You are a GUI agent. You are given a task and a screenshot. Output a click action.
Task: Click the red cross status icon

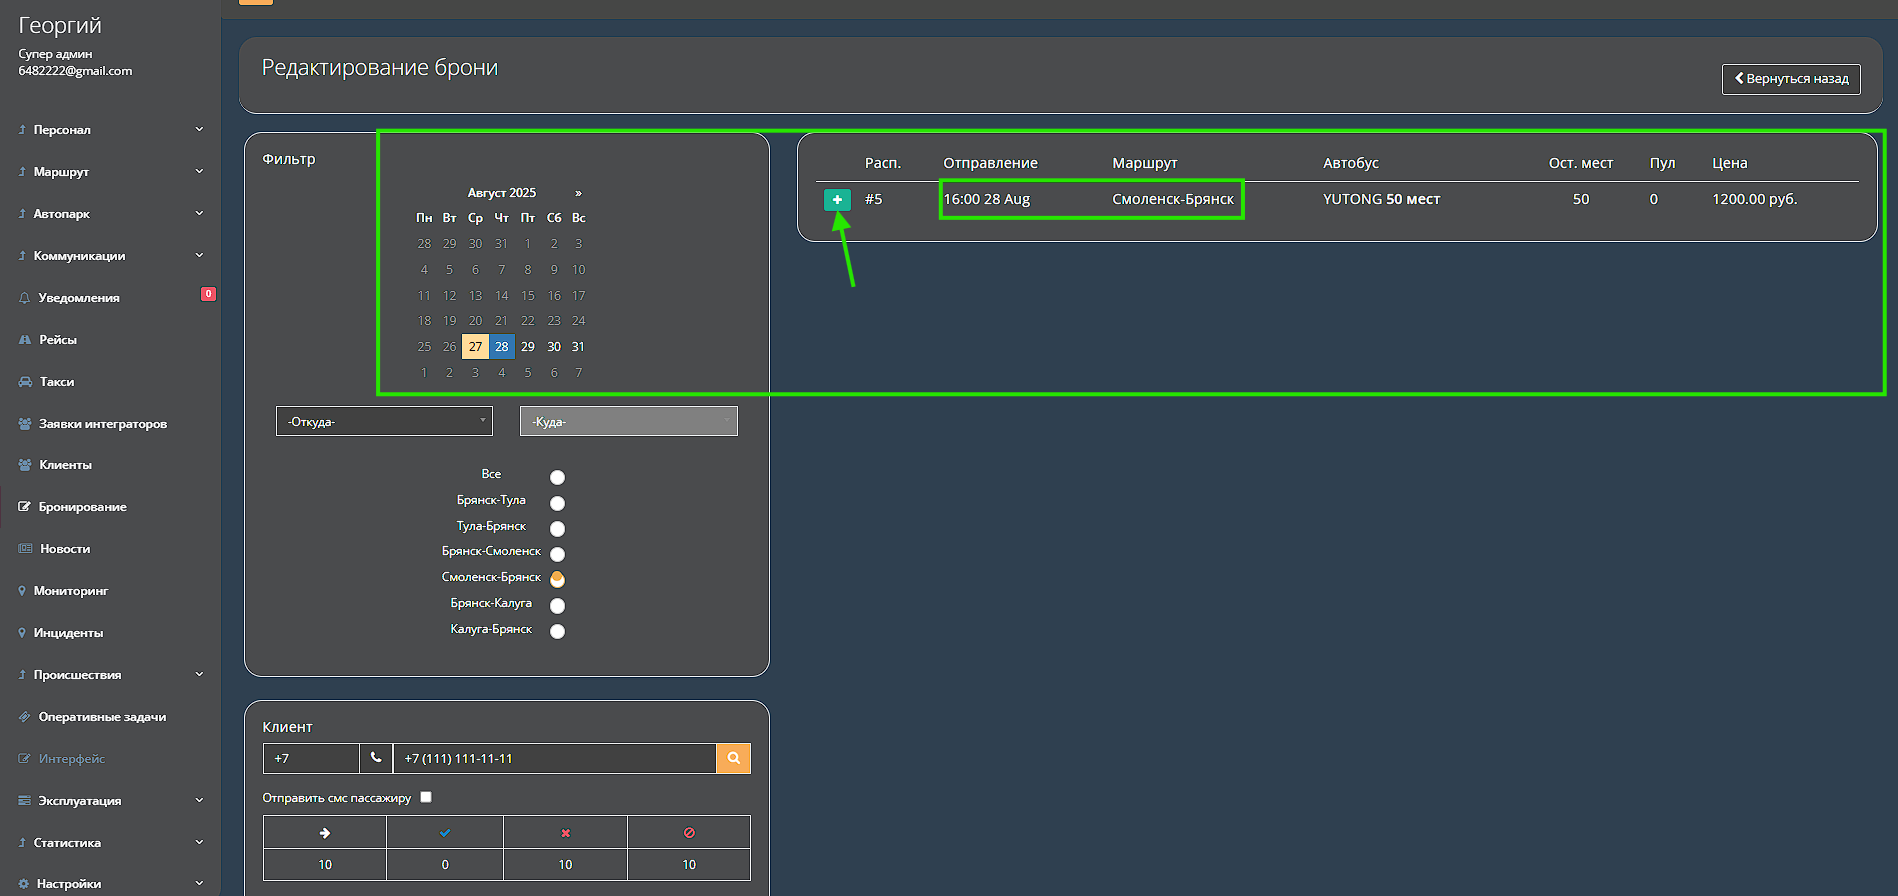pyautogui.click(x=565, y=833)
